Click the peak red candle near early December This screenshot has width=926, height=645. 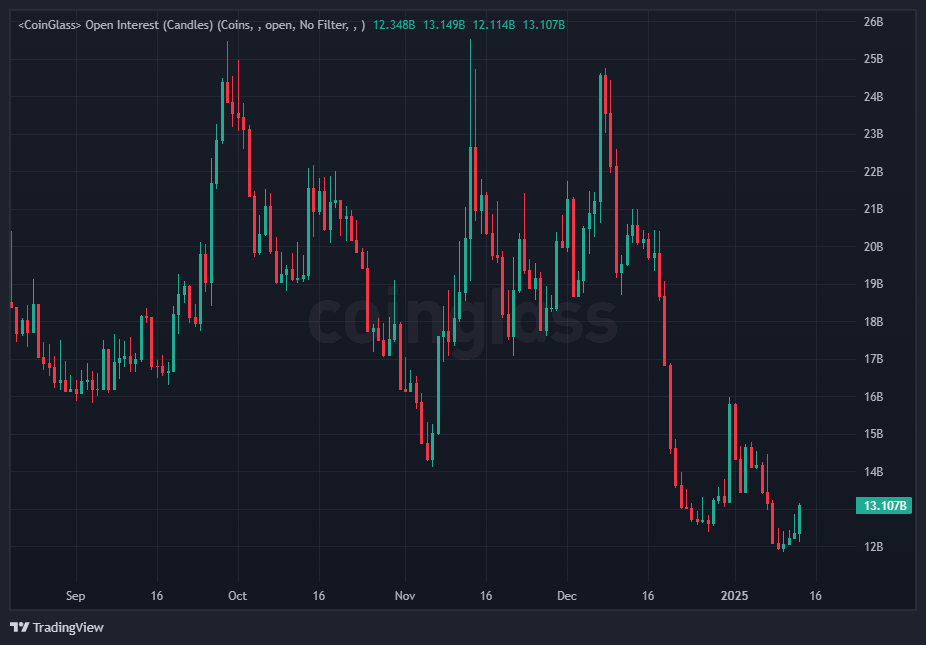coord(608,120)
